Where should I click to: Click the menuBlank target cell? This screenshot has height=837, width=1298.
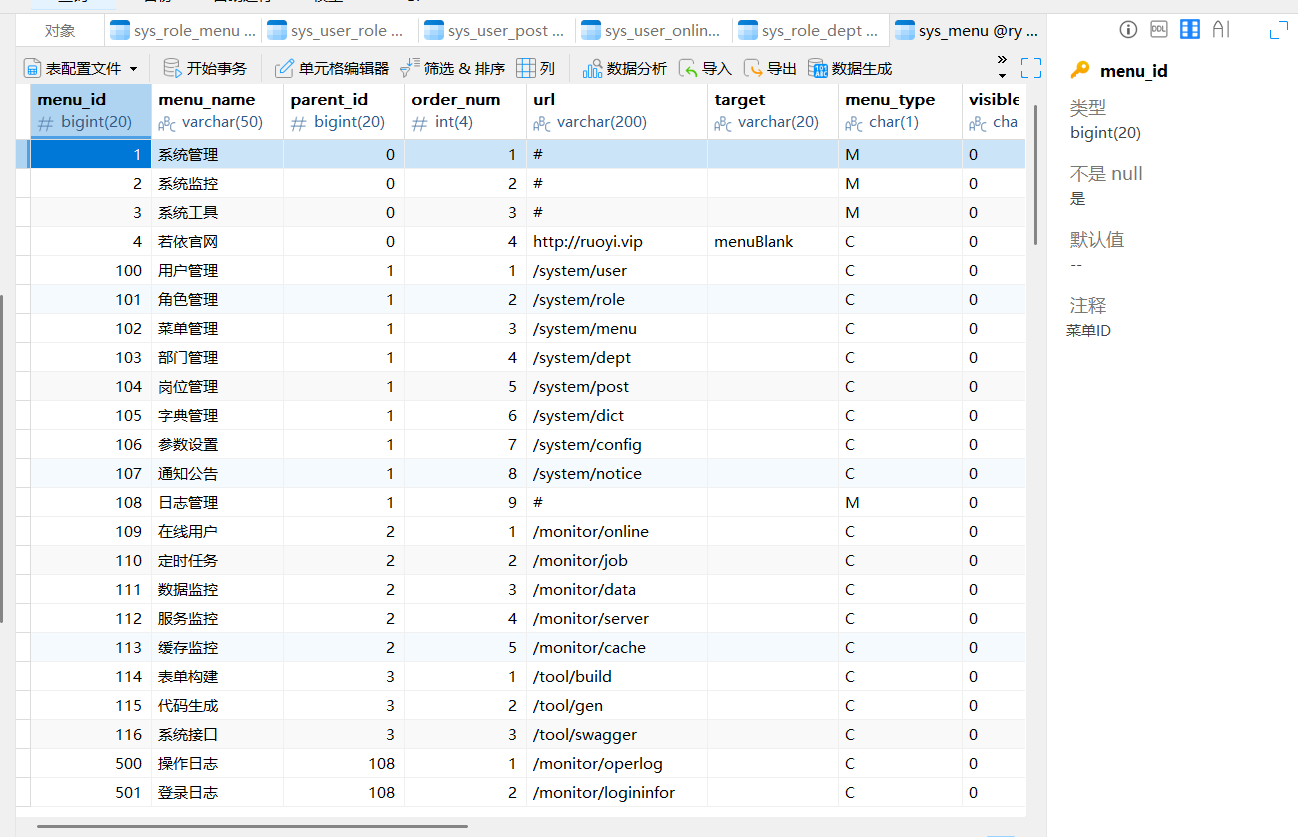pos(773,241)
